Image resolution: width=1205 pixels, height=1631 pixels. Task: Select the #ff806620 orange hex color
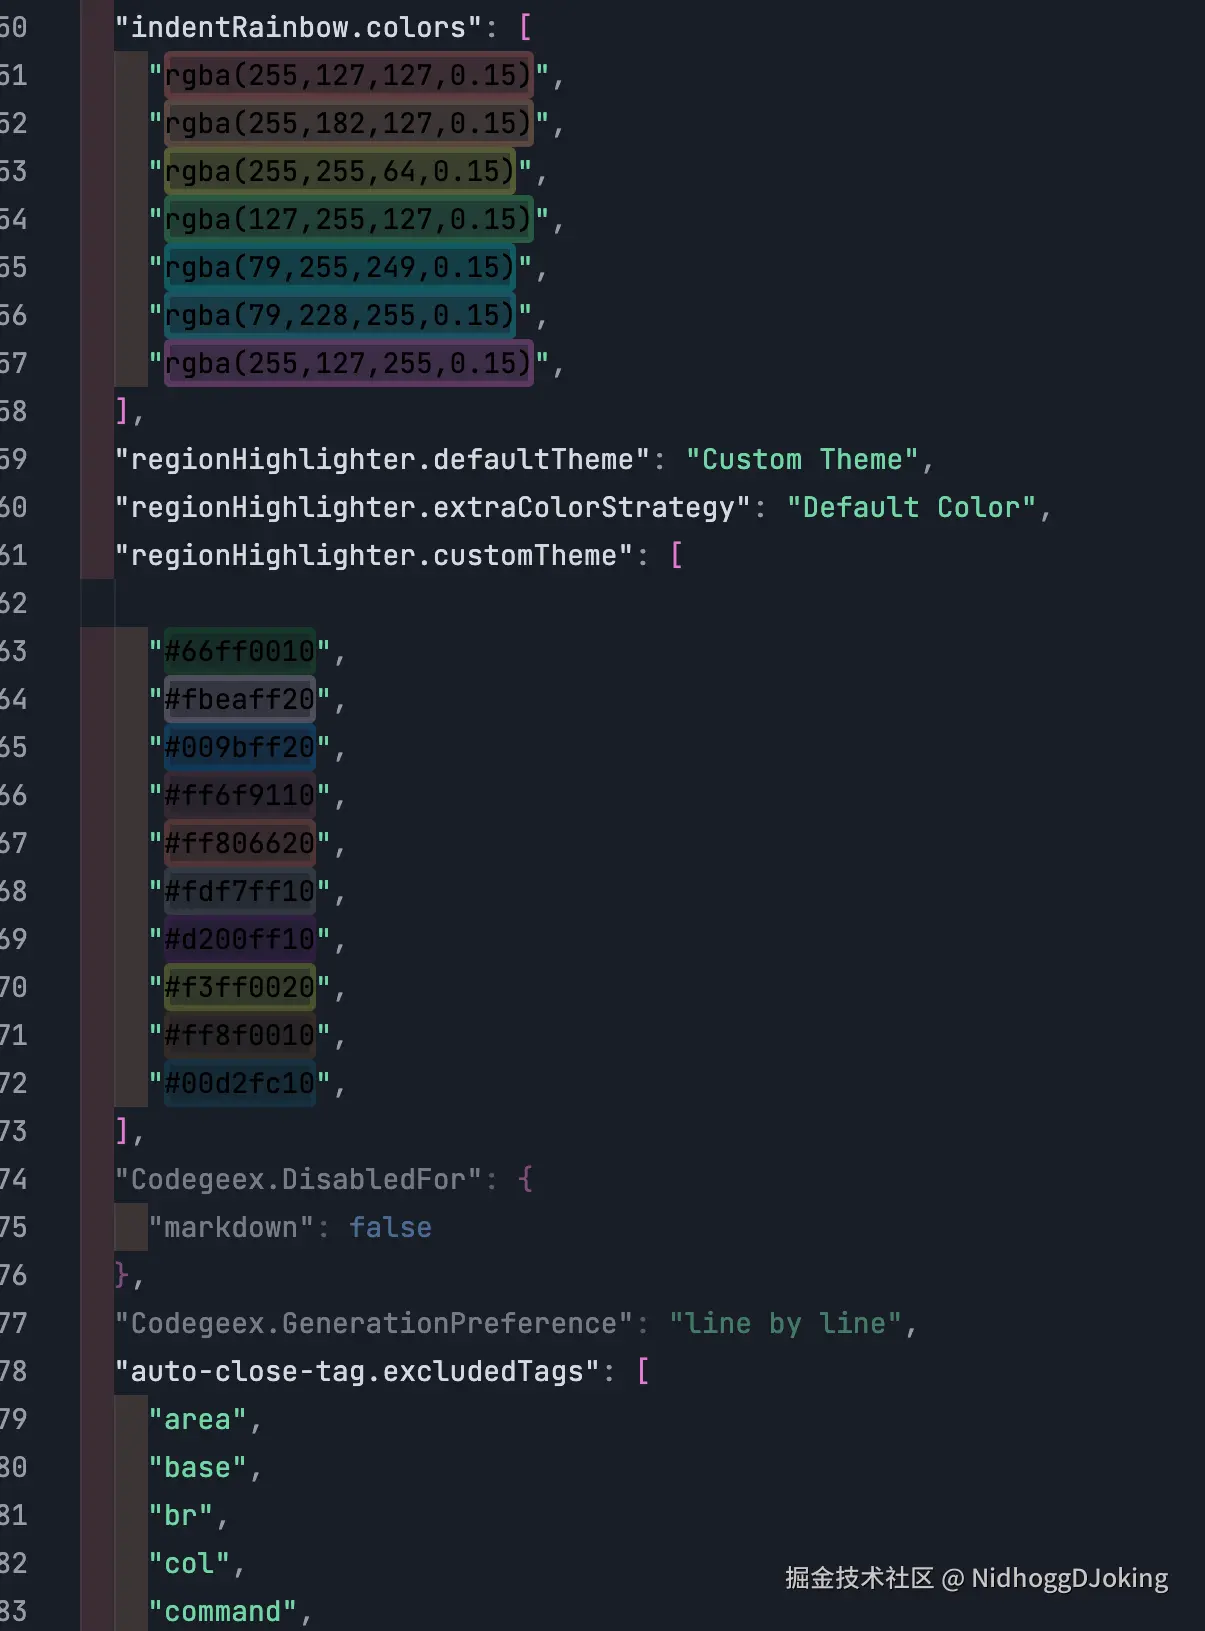click(239, 843)
